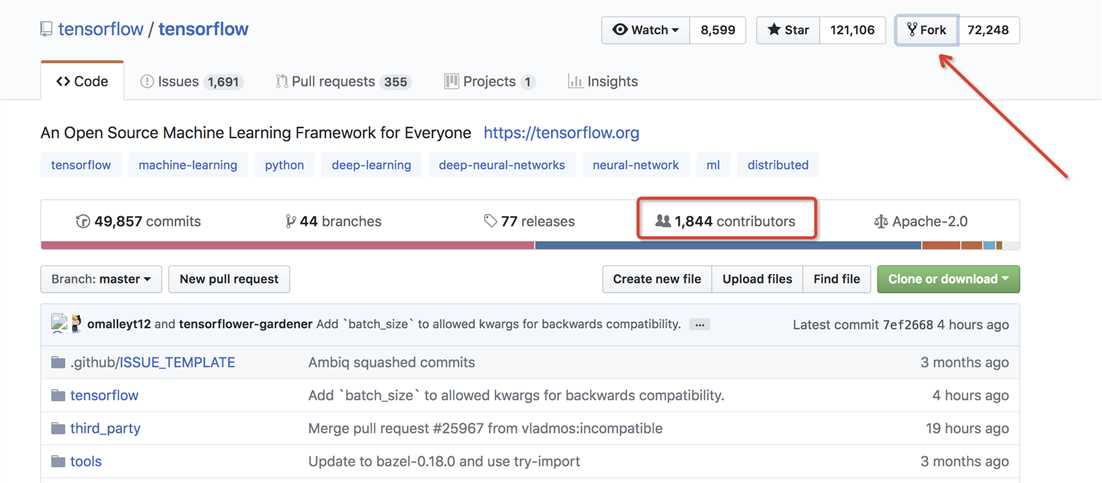The width and height of the screenshot is (1102, 483).
Task: Open the latest commit 7ef2668
Action: [908, 325]
